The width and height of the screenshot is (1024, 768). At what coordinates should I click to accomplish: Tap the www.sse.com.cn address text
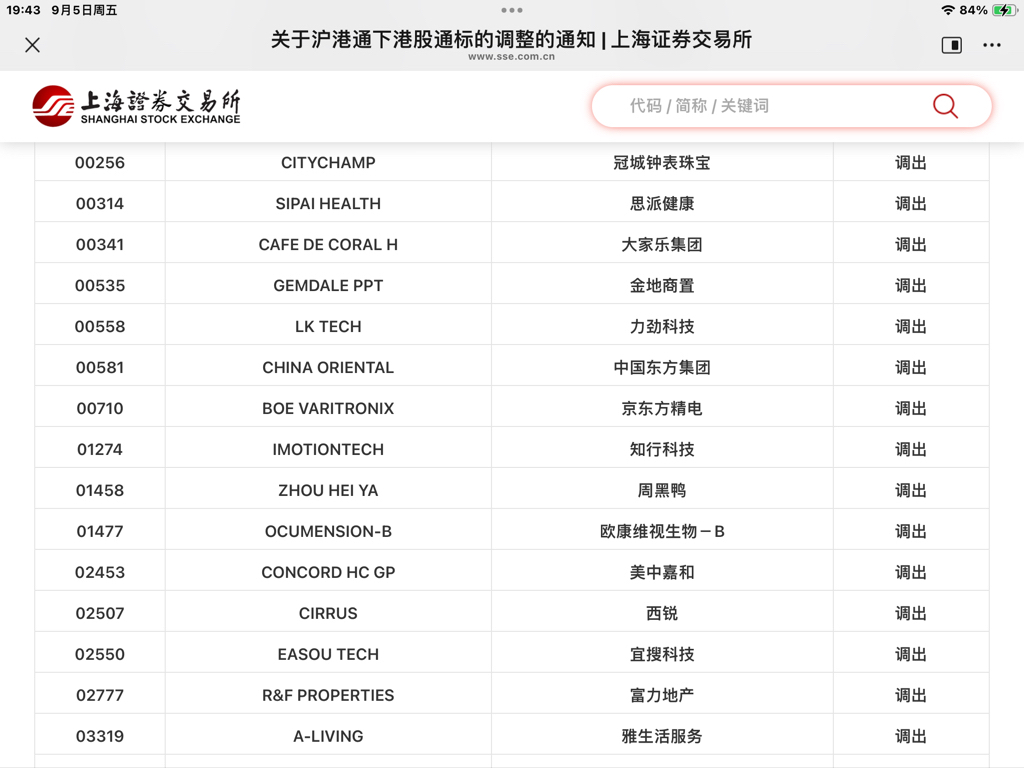pos(511,57)
